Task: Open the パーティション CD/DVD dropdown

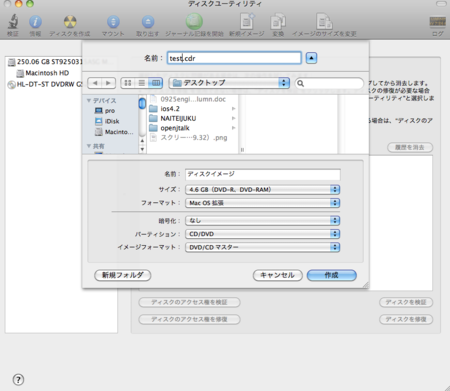Action: (263, 234)
